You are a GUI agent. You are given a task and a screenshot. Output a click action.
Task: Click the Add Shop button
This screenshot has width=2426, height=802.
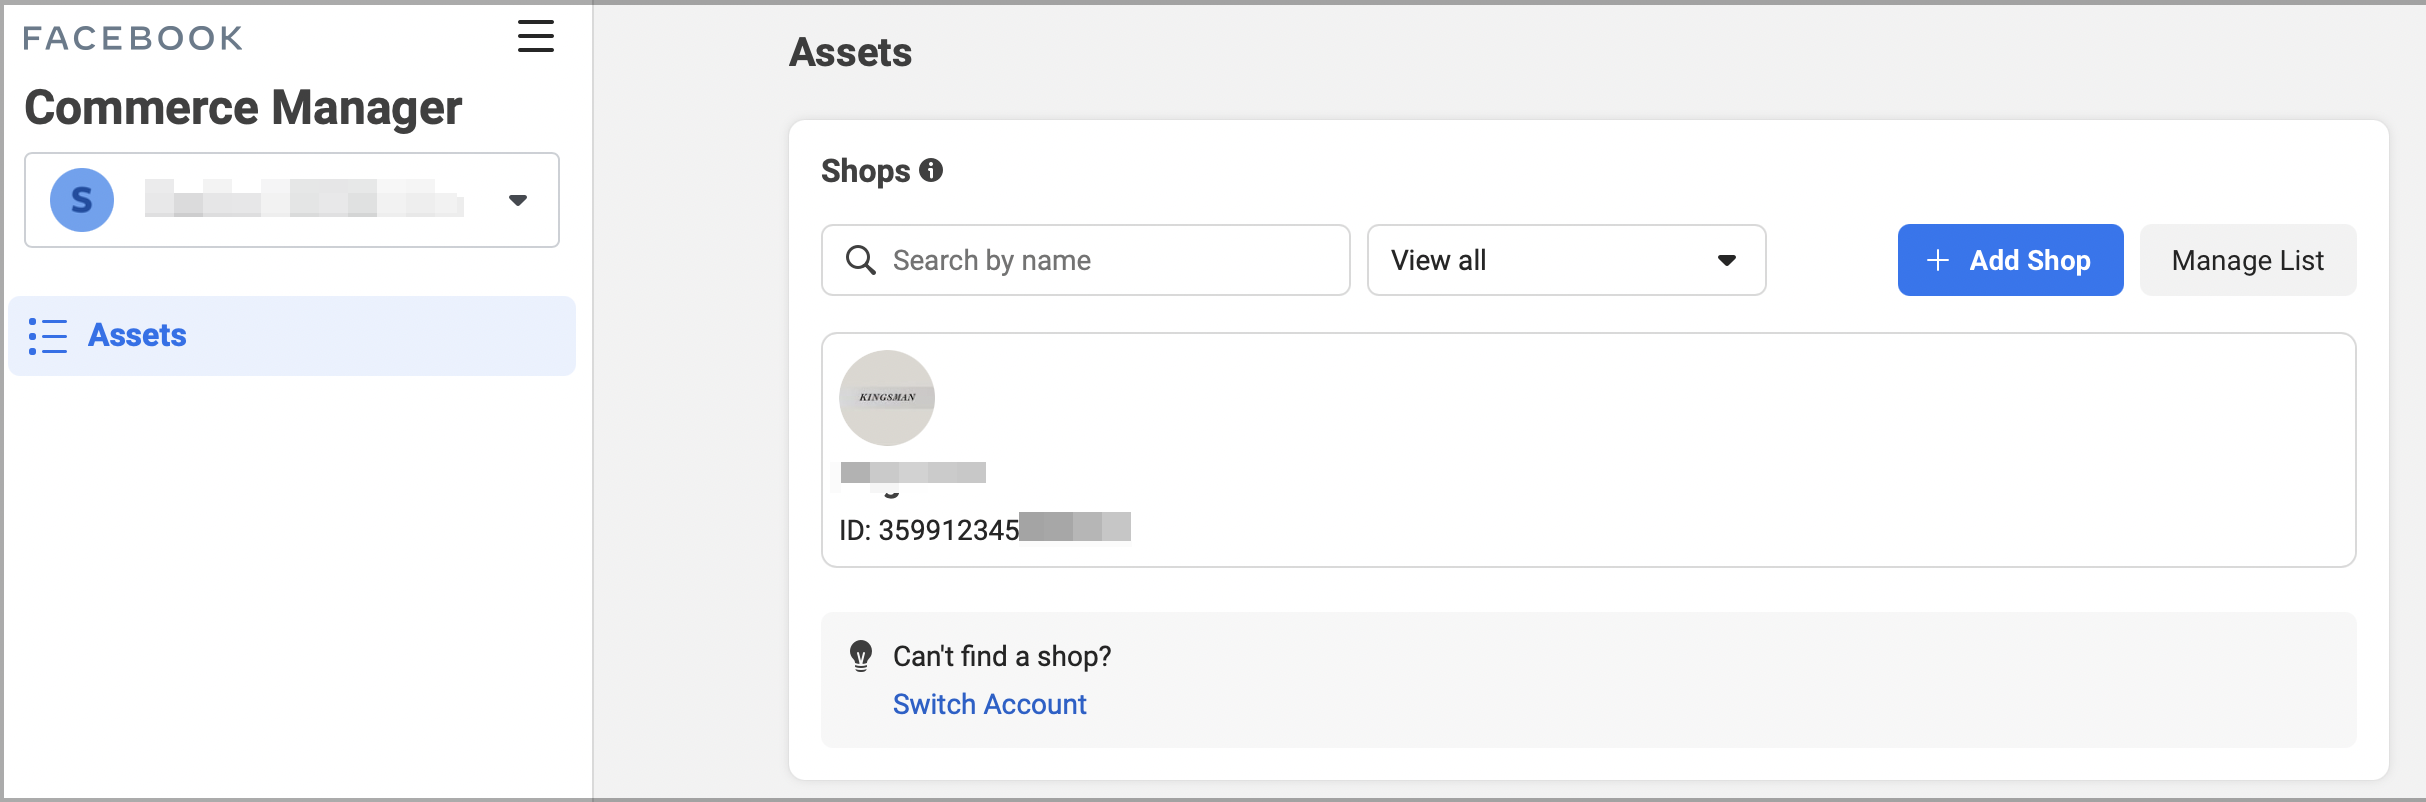2010,260
